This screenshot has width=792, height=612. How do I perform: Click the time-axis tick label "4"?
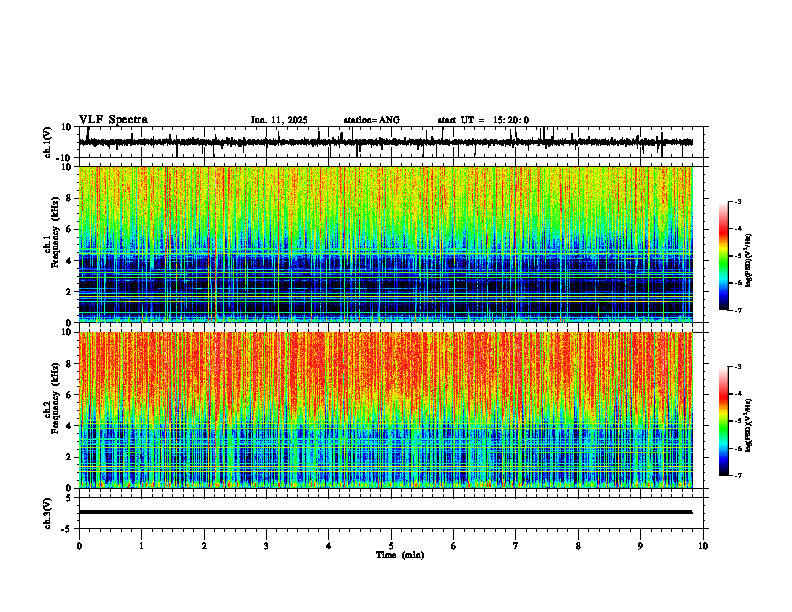point(329,546)
